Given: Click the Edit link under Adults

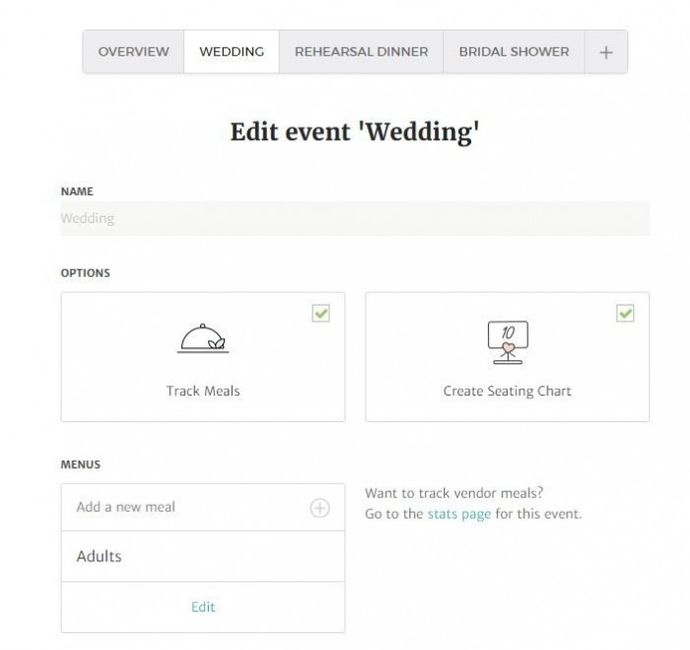Looking at the screenshot, I should tap(203, 607).
